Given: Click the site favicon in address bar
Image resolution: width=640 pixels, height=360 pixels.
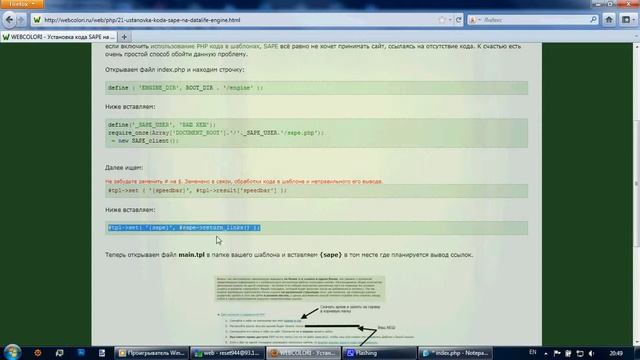Looking at the screenshot, I should (37, 20).
